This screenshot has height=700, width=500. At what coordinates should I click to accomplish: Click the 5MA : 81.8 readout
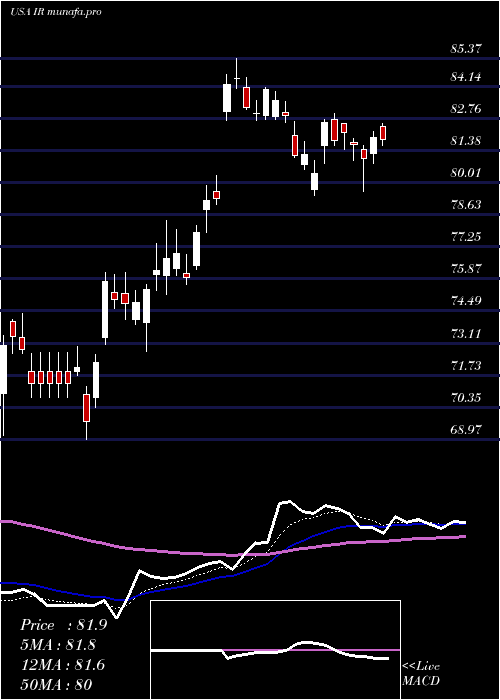pos(58,645)
